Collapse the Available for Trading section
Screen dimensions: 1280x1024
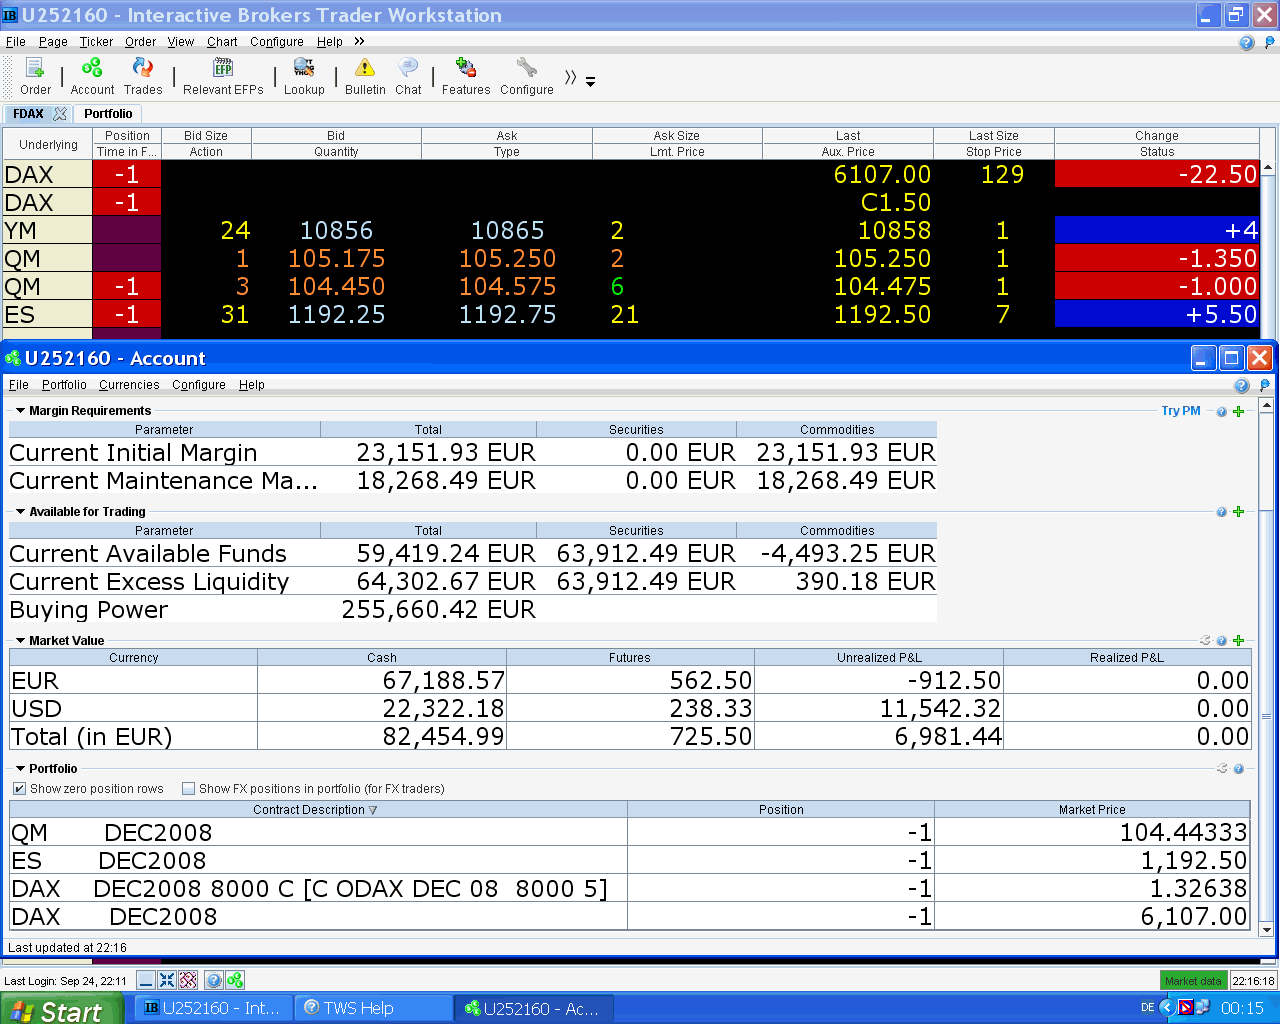point(20,512)
